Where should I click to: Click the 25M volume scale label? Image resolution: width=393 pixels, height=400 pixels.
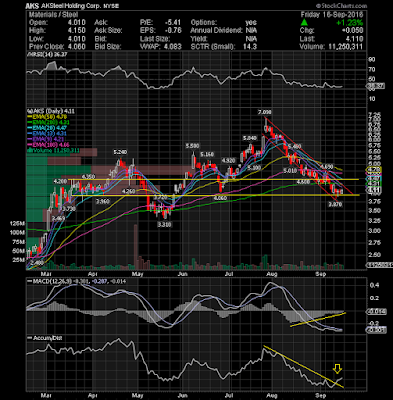pos(19,260)
